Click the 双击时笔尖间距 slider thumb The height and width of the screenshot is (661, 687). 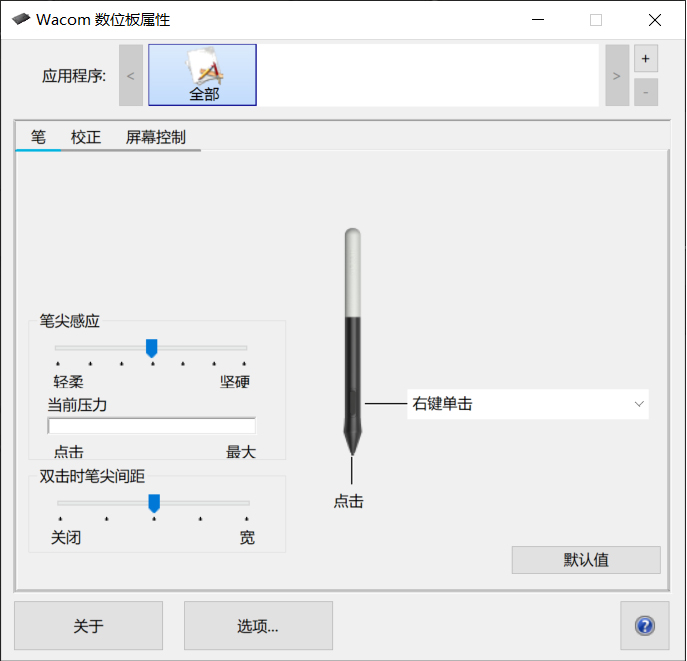click(154, 503)
